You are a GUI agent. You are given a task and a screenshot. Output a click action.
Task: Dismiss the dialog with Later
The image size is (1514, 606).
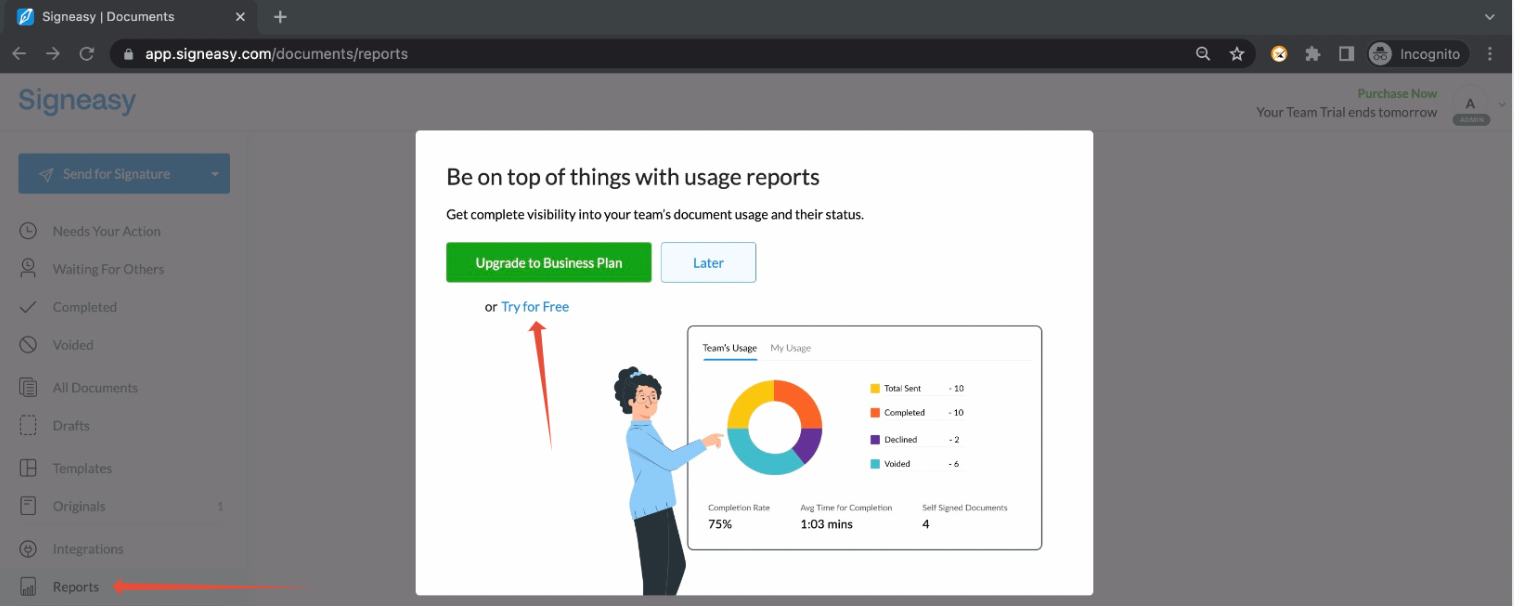[x=708, y=263]
